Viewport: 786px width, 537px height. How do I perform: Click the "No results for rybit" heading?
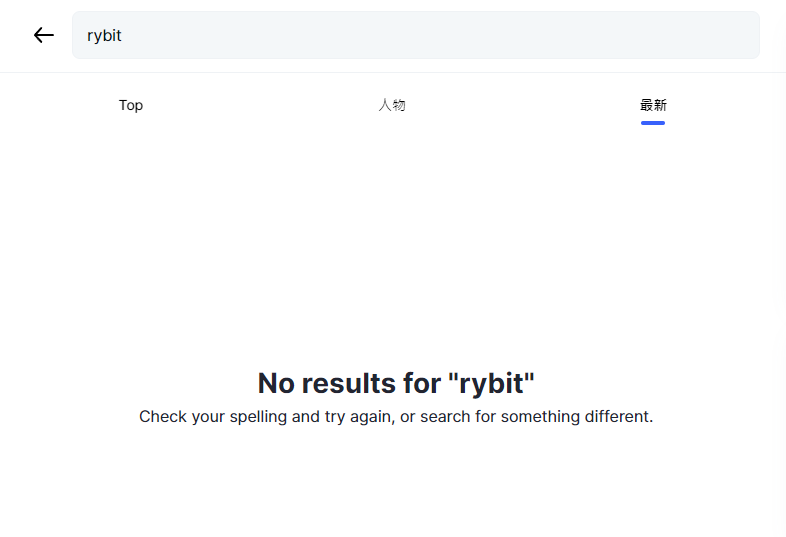pyautogui.click(x=396, y=383)
